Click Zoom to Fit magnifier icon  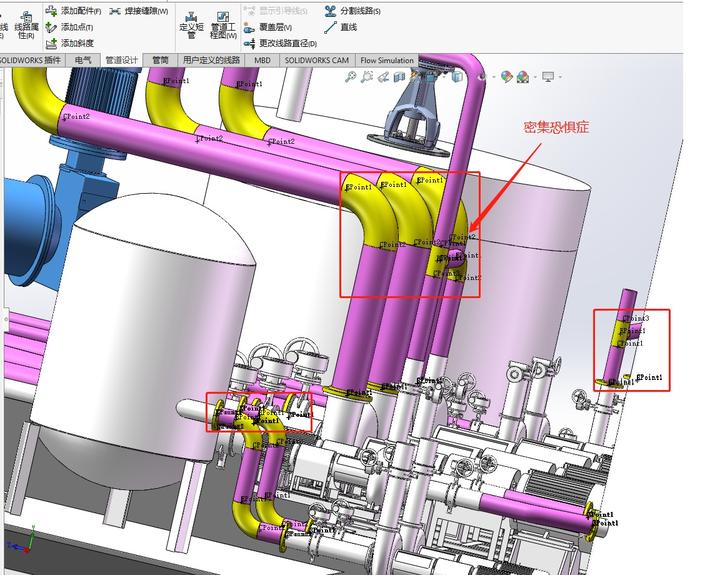(x=351, y=77)
